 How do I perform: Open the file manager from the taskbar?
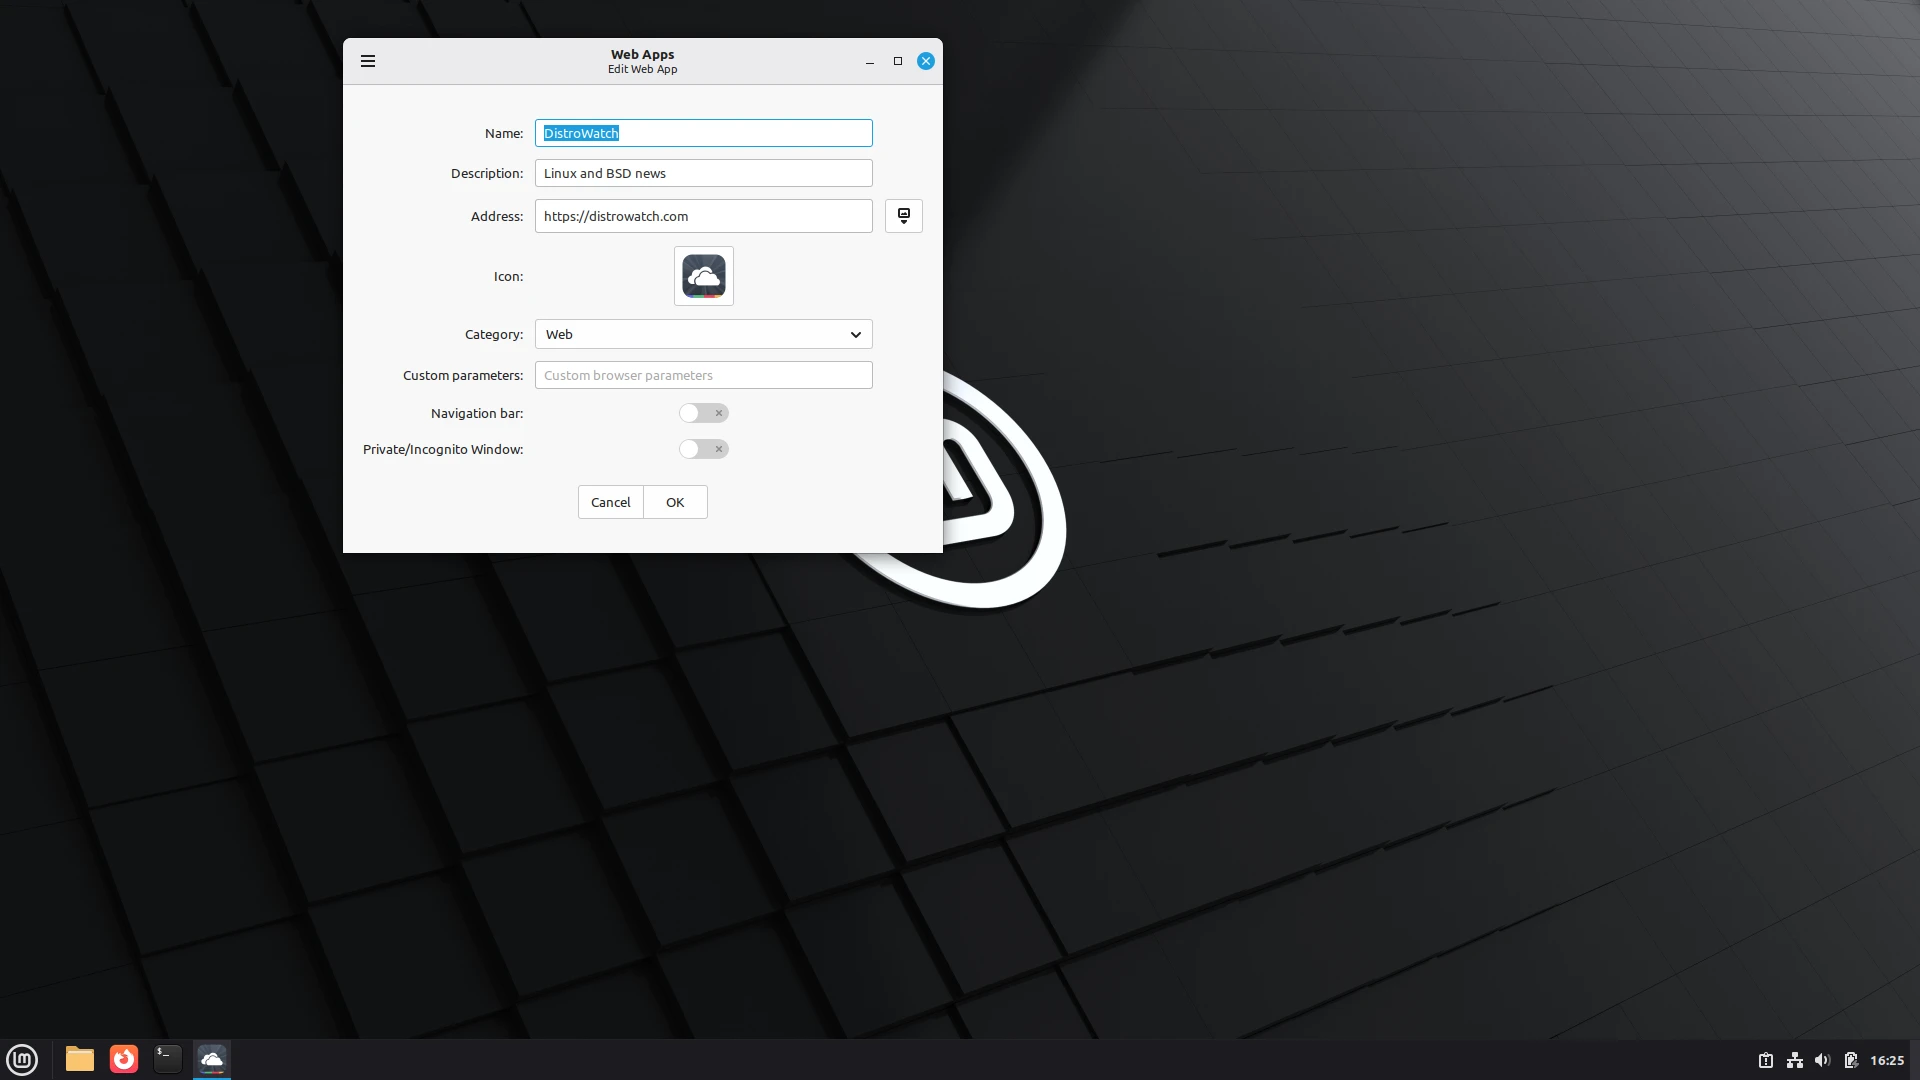pyautogui.click(x=79, y=1059)
